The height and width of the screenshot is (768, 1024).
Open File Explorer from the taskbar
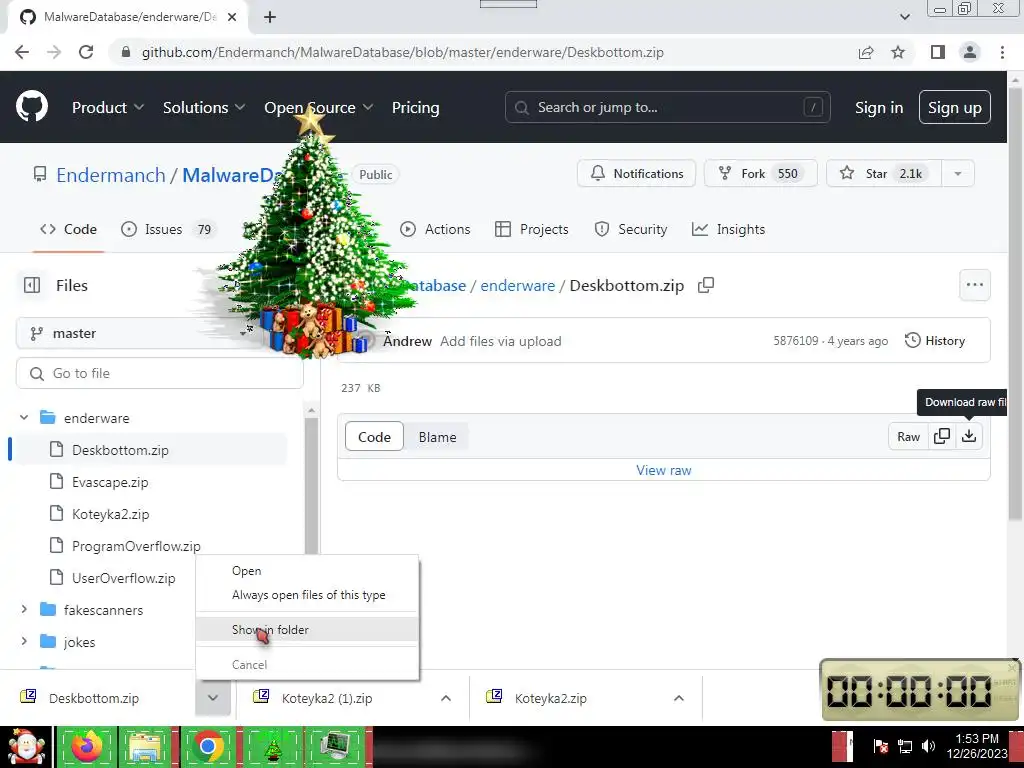(147, 746)
